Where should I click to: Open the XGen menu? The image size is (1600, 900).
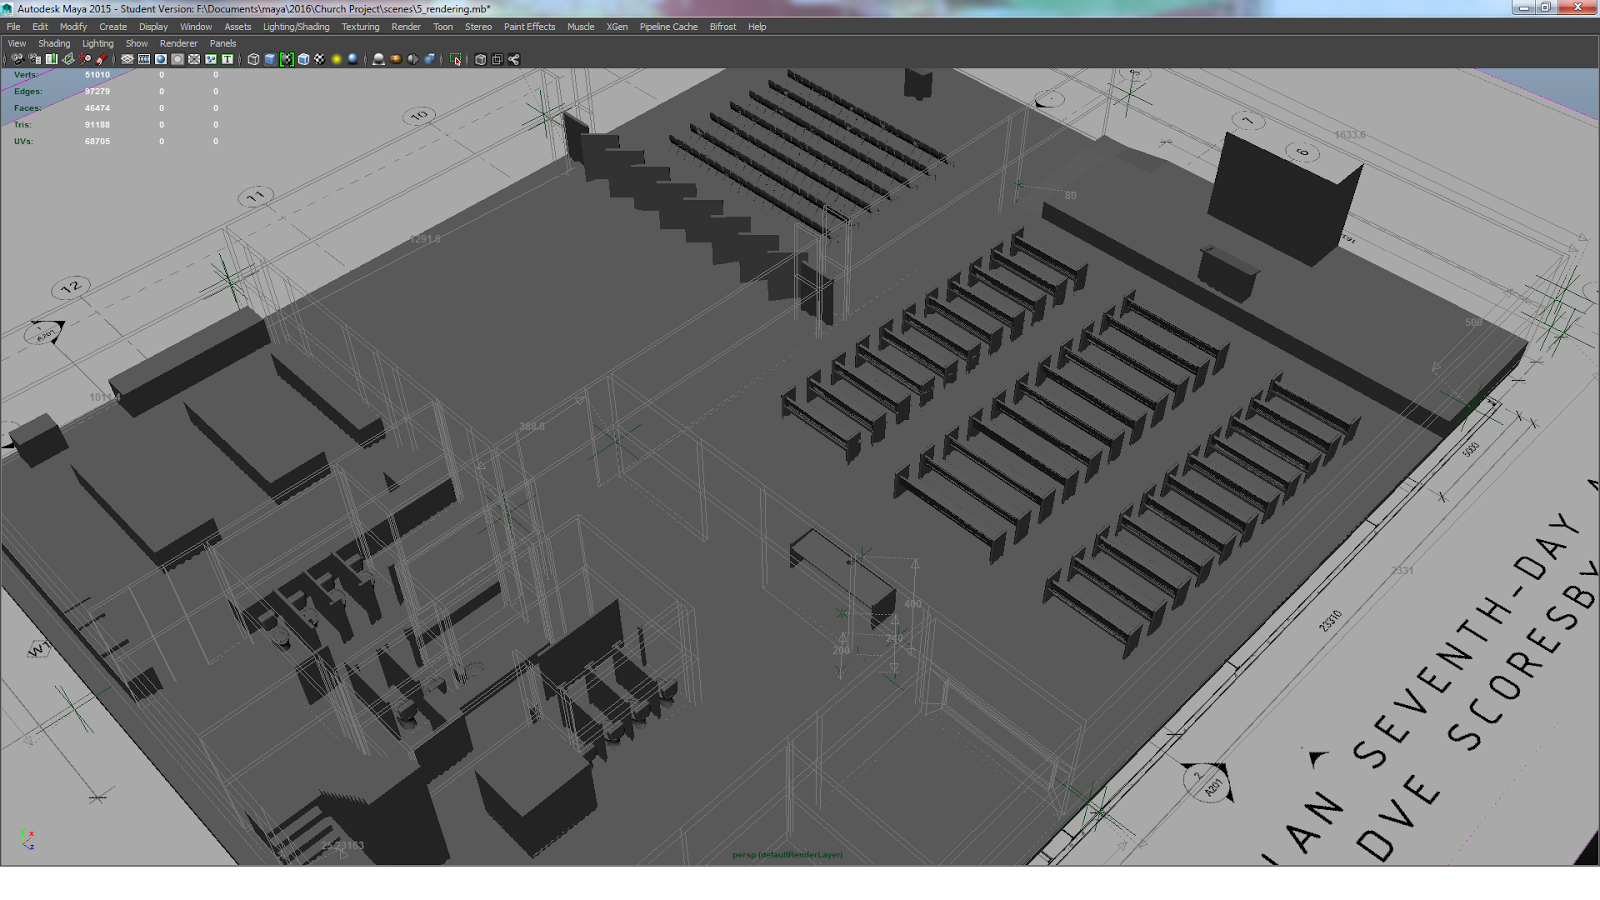pos(617,27)
